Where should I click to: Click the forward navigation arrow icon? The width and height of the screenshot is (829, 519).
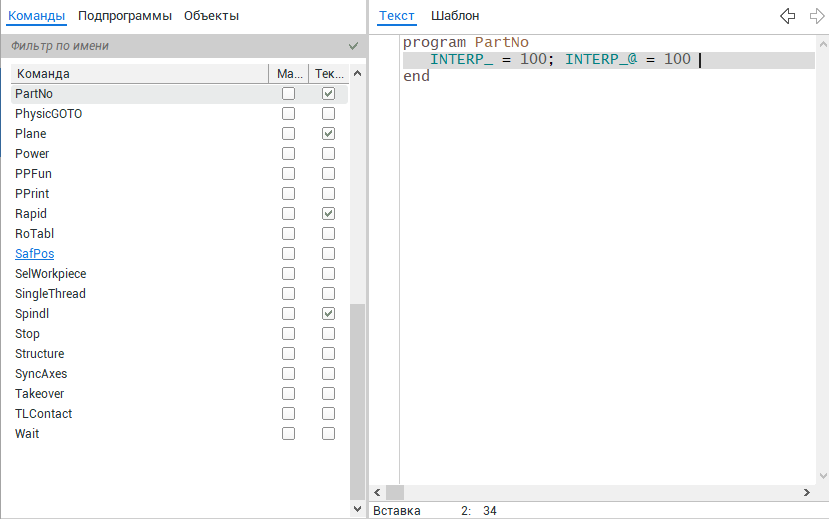(816, 16)
